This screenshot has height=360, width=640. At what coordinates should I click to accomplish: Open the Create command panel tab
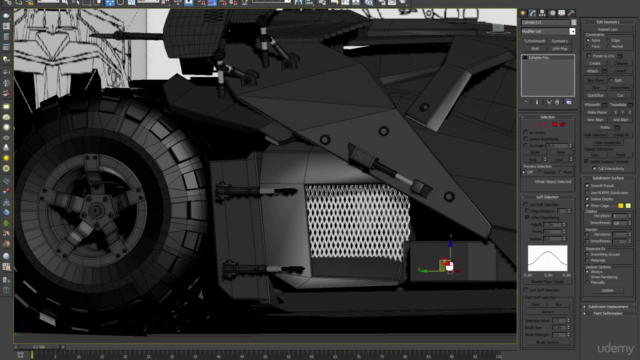(x=523, y=13)
